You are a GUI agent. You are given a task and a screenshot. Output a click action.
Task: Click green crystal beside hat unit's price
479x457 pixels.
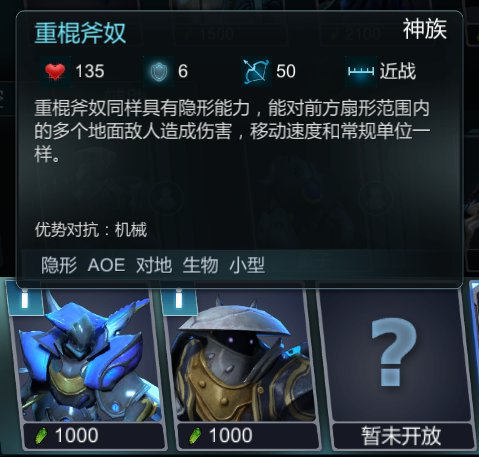[x=196, y=436]
